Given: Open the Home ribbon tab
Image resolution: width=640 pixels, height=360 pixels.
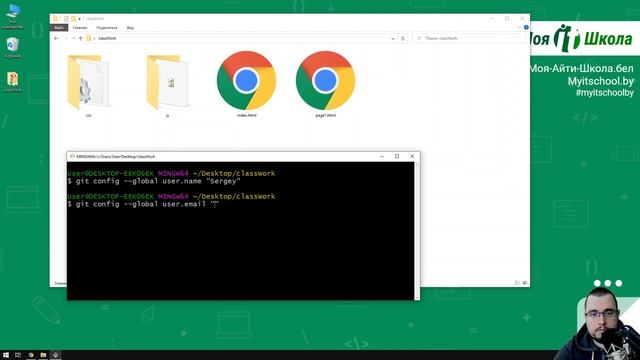Looking at the screenshot, I should 80,28.
